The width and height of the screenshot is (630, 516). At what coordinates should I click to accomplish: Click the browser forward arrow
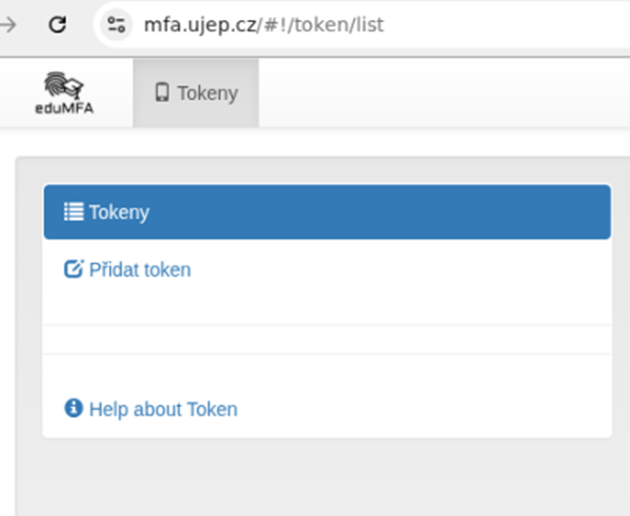pos(8,25)
